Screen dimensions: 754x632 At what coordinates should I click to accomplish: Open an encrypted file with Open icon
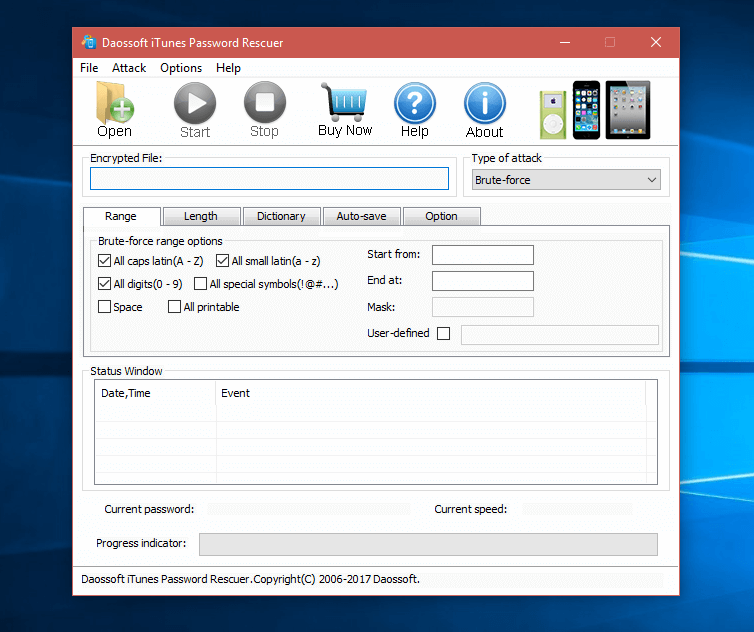(x=115, y=110)
